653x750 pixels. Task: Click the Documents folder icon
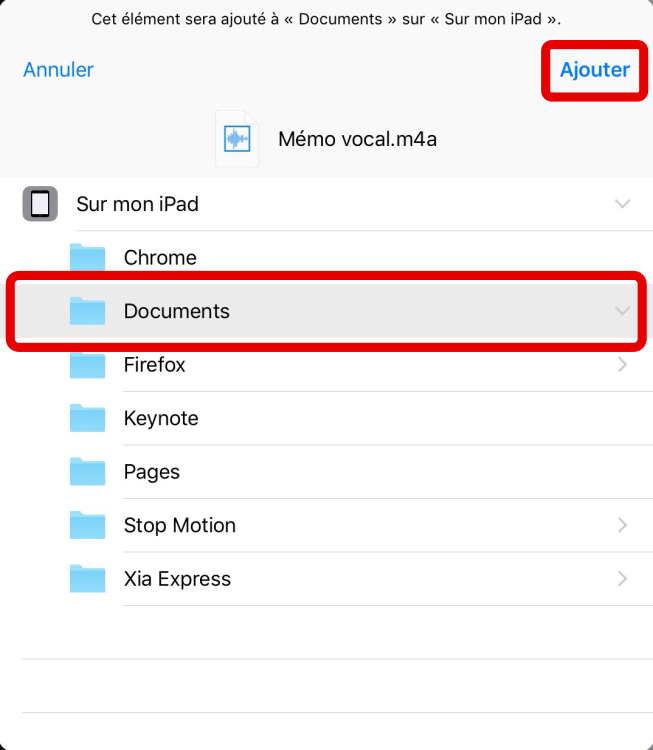coord(88,311)
